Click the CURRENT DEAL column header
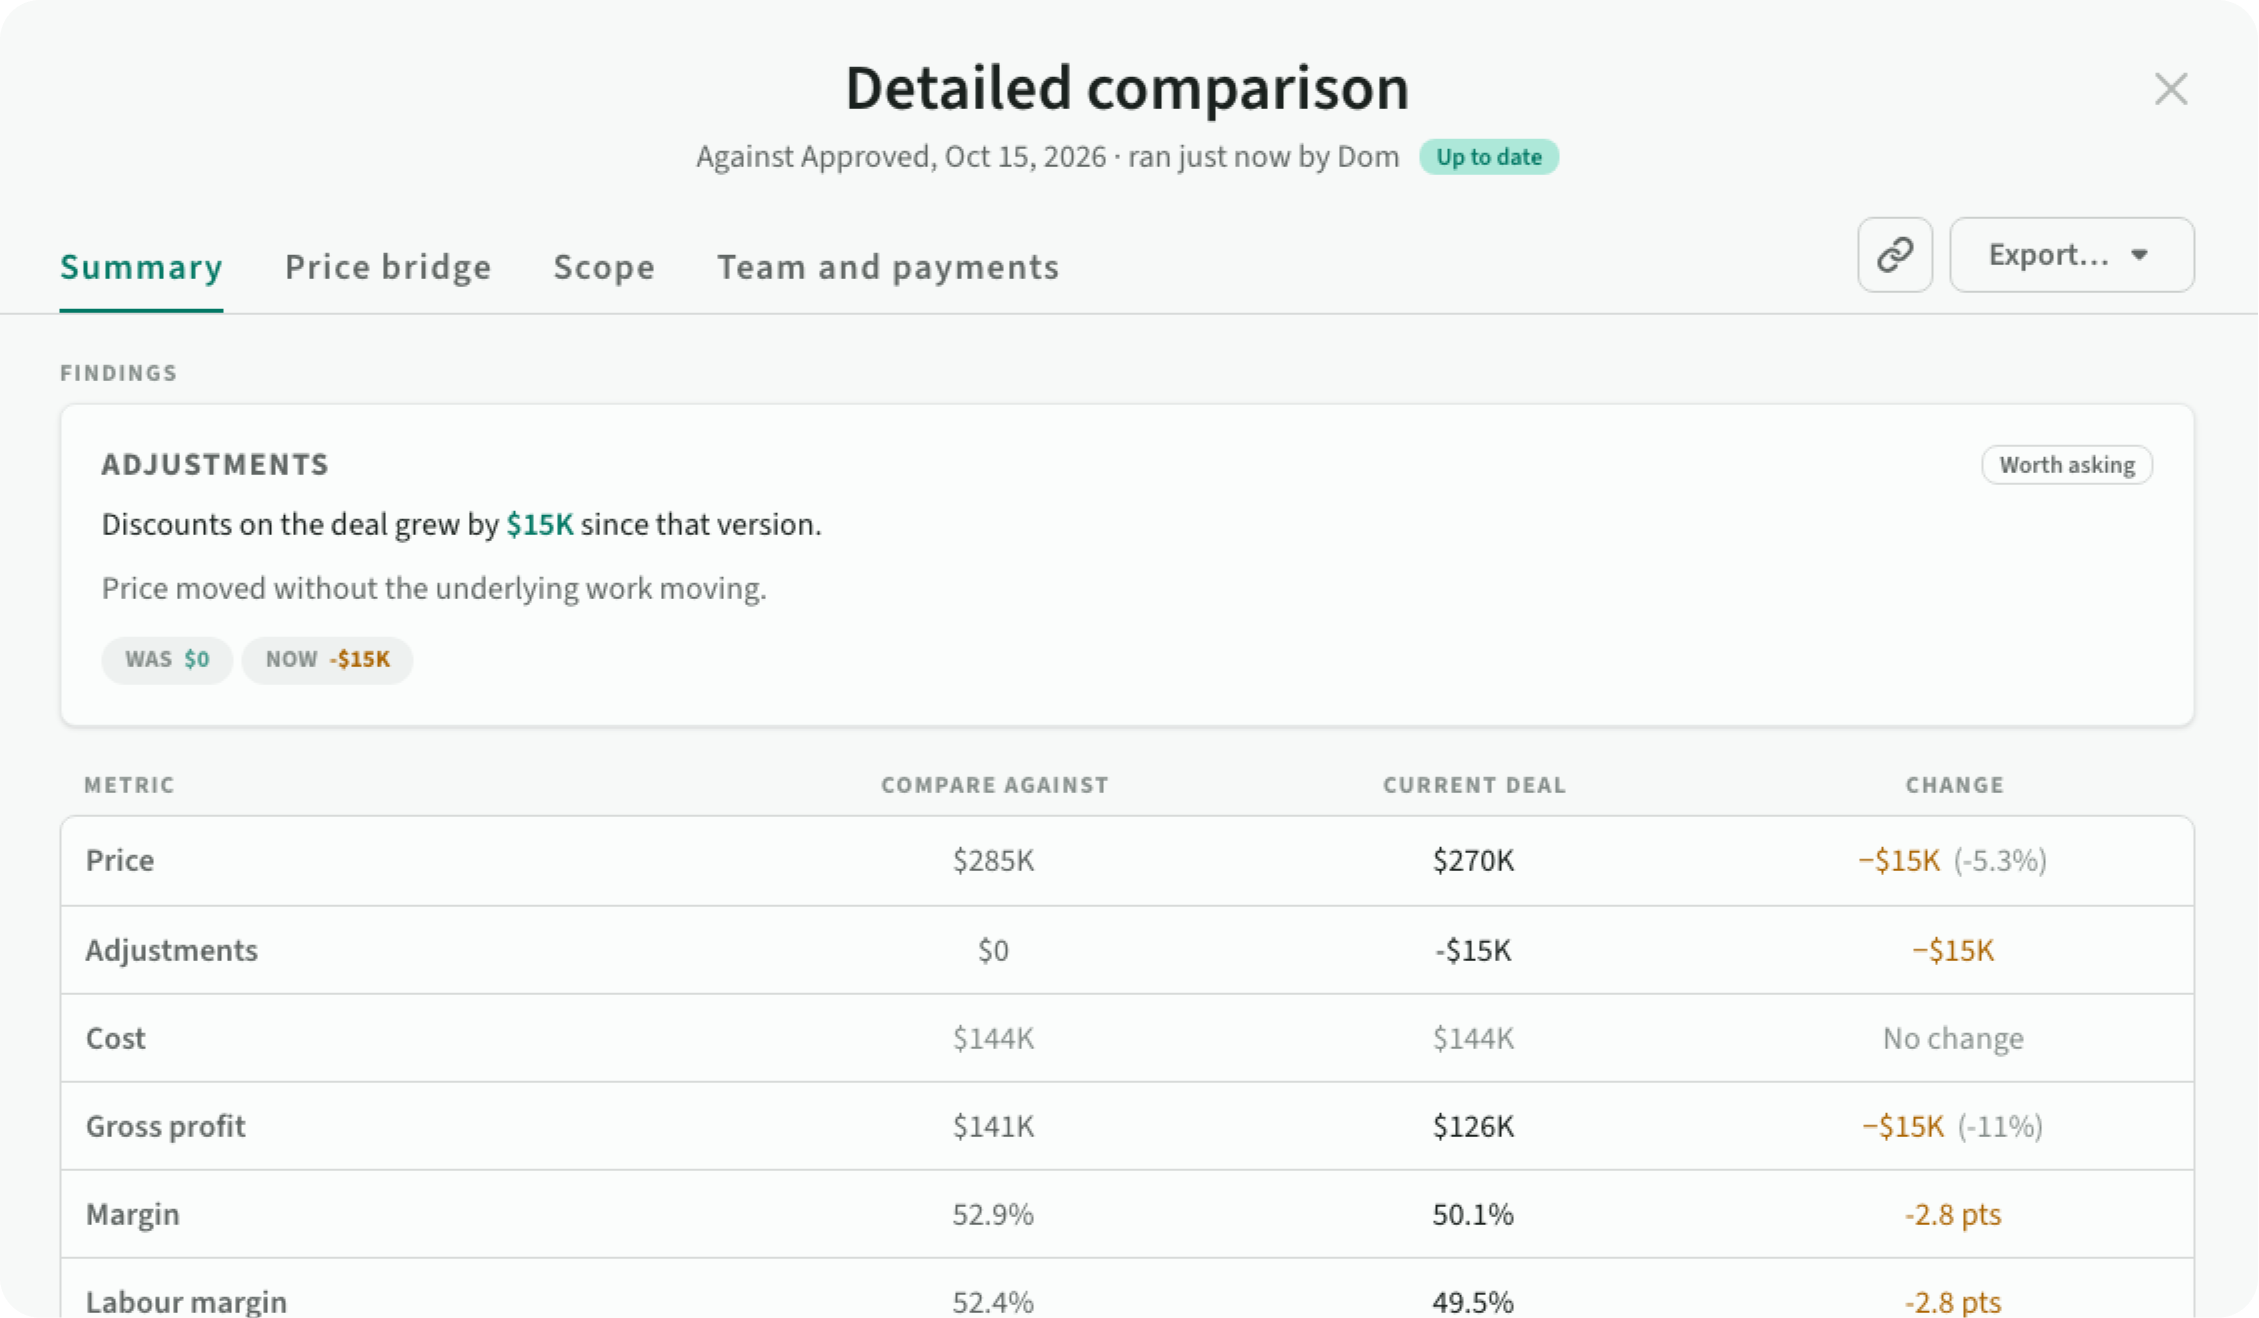Viewport: 2259px width, 1318px height. (1474, 786)
